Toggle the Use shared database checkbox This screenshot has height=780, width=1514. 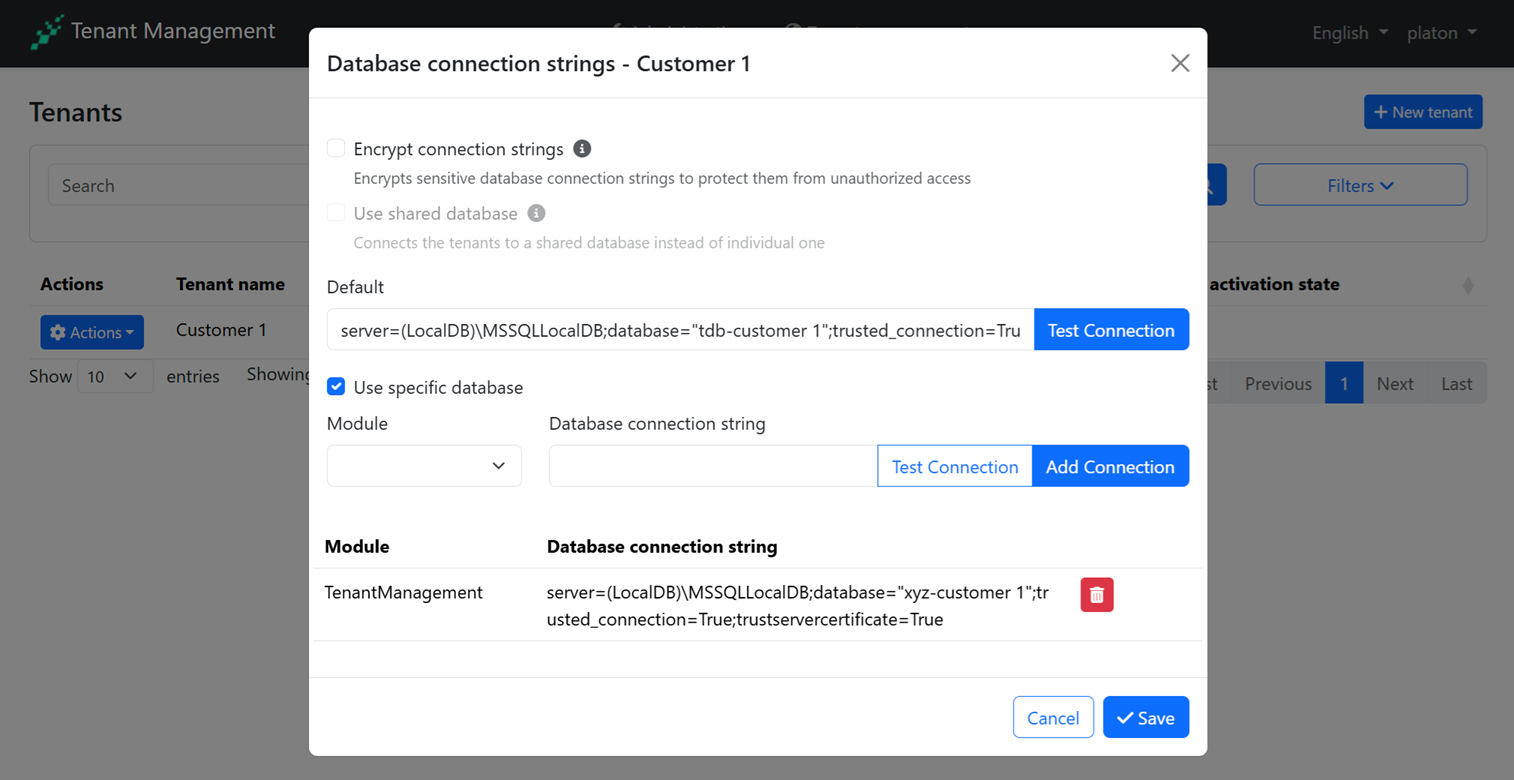[336, 213]
